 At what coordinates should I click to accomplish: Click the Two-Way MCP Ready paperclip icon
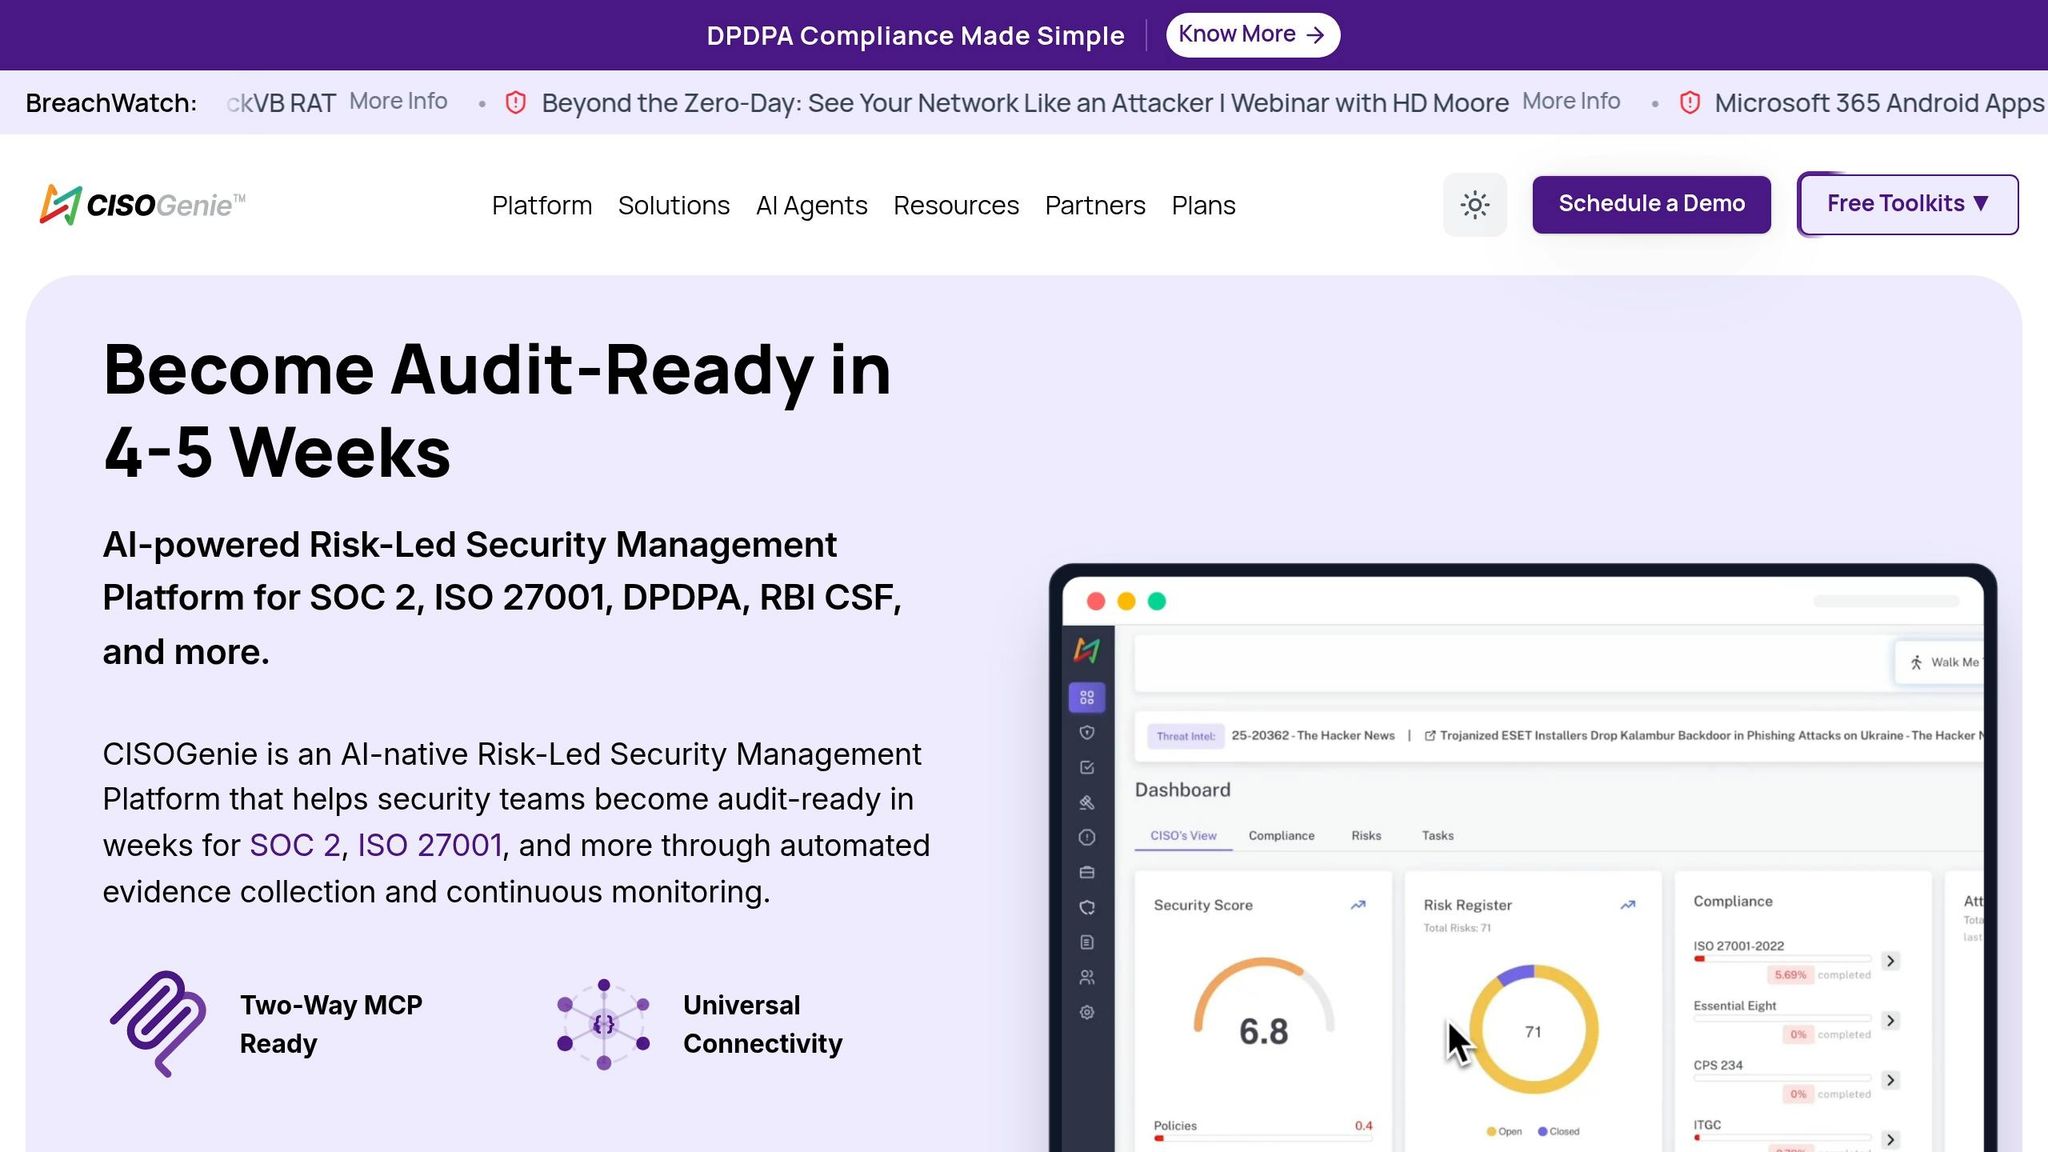click(x=158, y=1023)
